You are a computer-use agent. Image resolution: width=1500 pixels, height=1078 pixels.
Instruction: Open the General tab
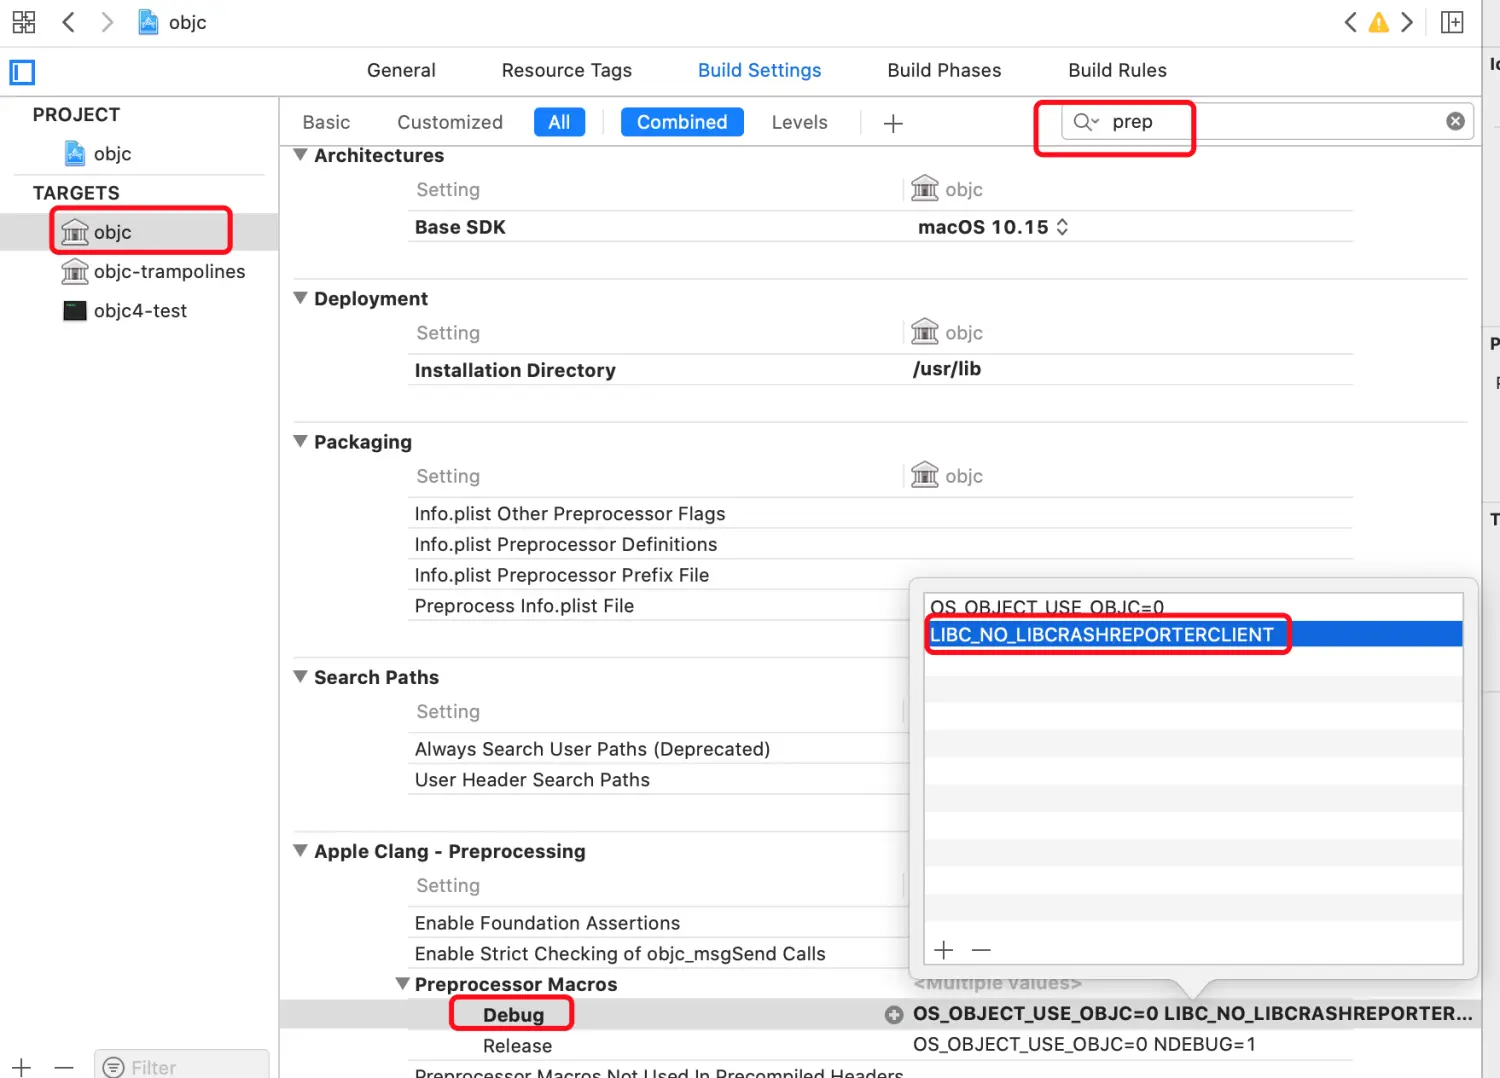coord(401,70)
